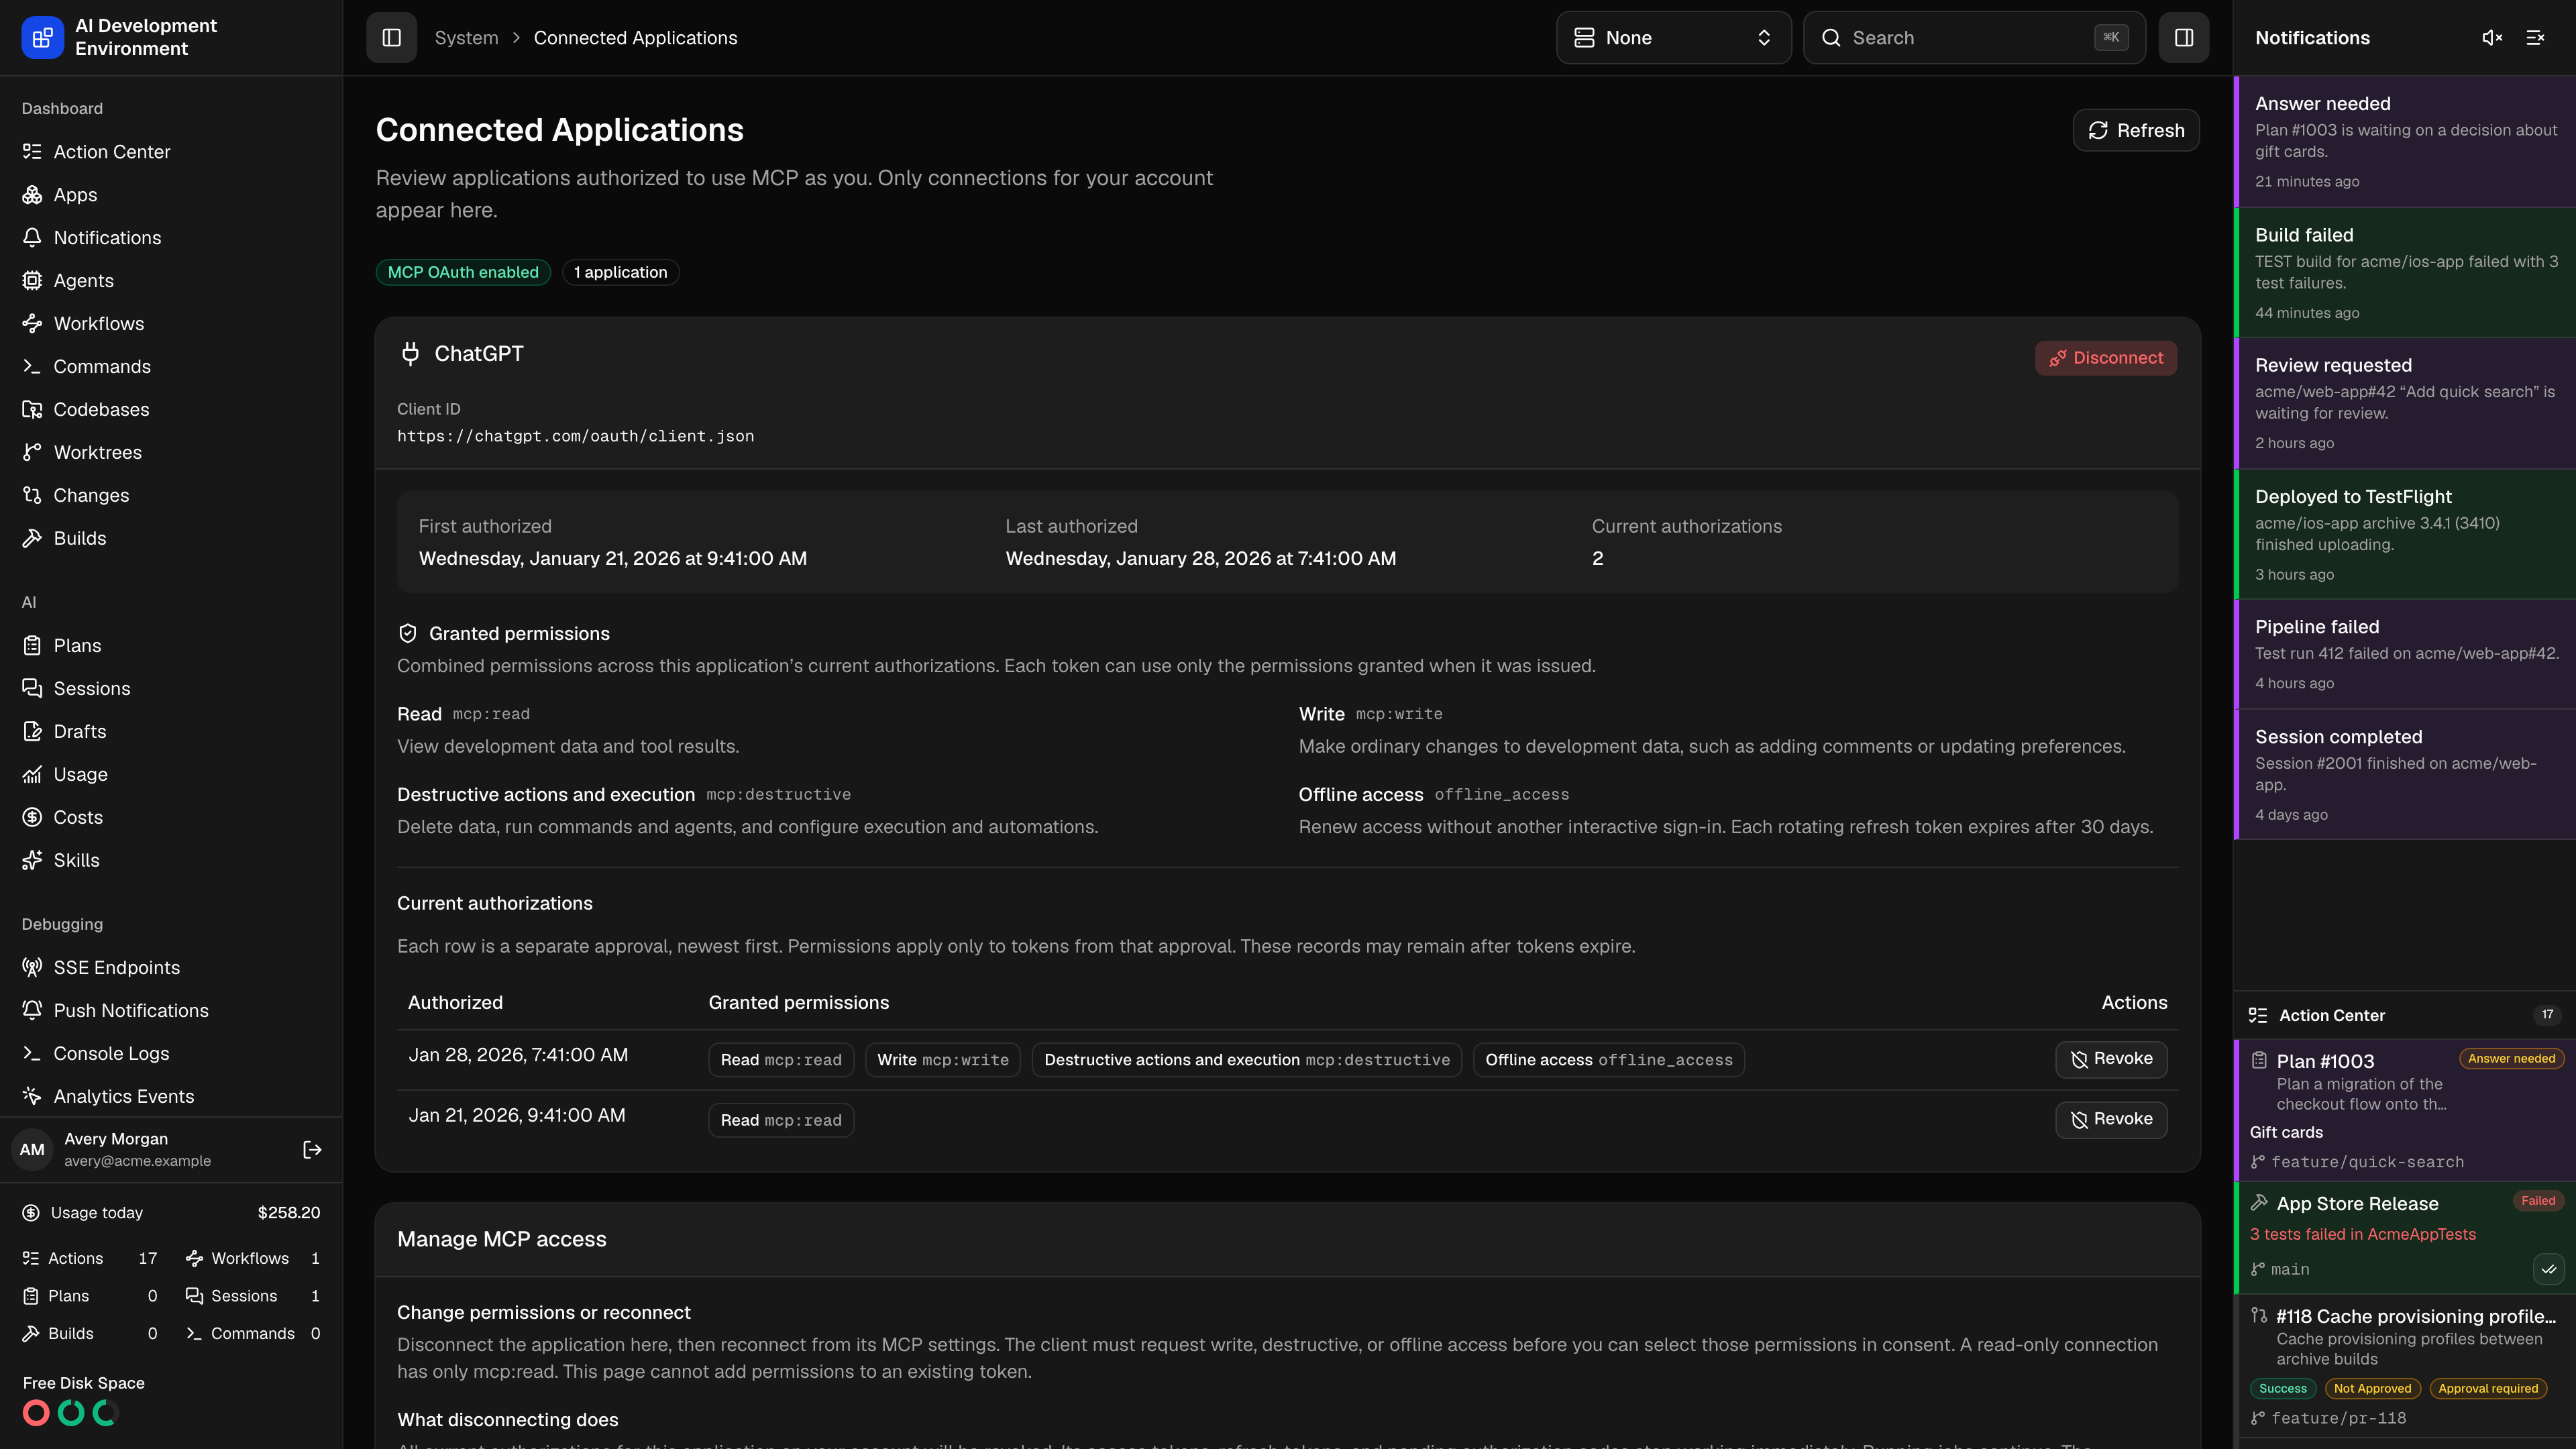The height and width of the screenshot is (1449, 2576).
Task: Click the Refresh button
Action: point(2136,130)
